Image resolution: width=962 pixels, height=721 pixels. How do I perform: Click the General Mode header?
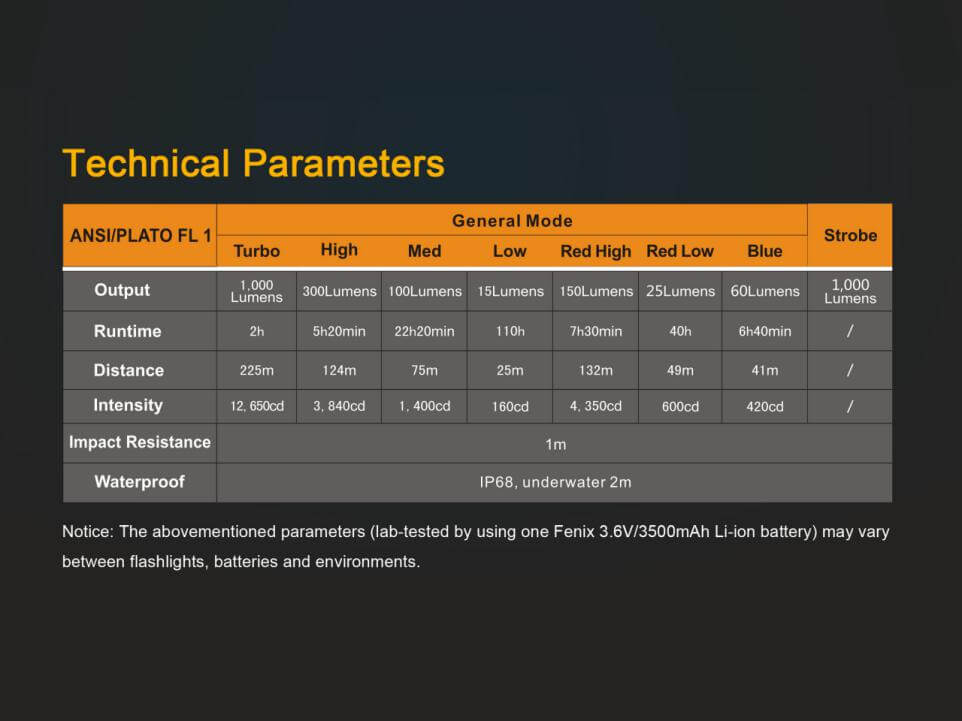[512, 220]
